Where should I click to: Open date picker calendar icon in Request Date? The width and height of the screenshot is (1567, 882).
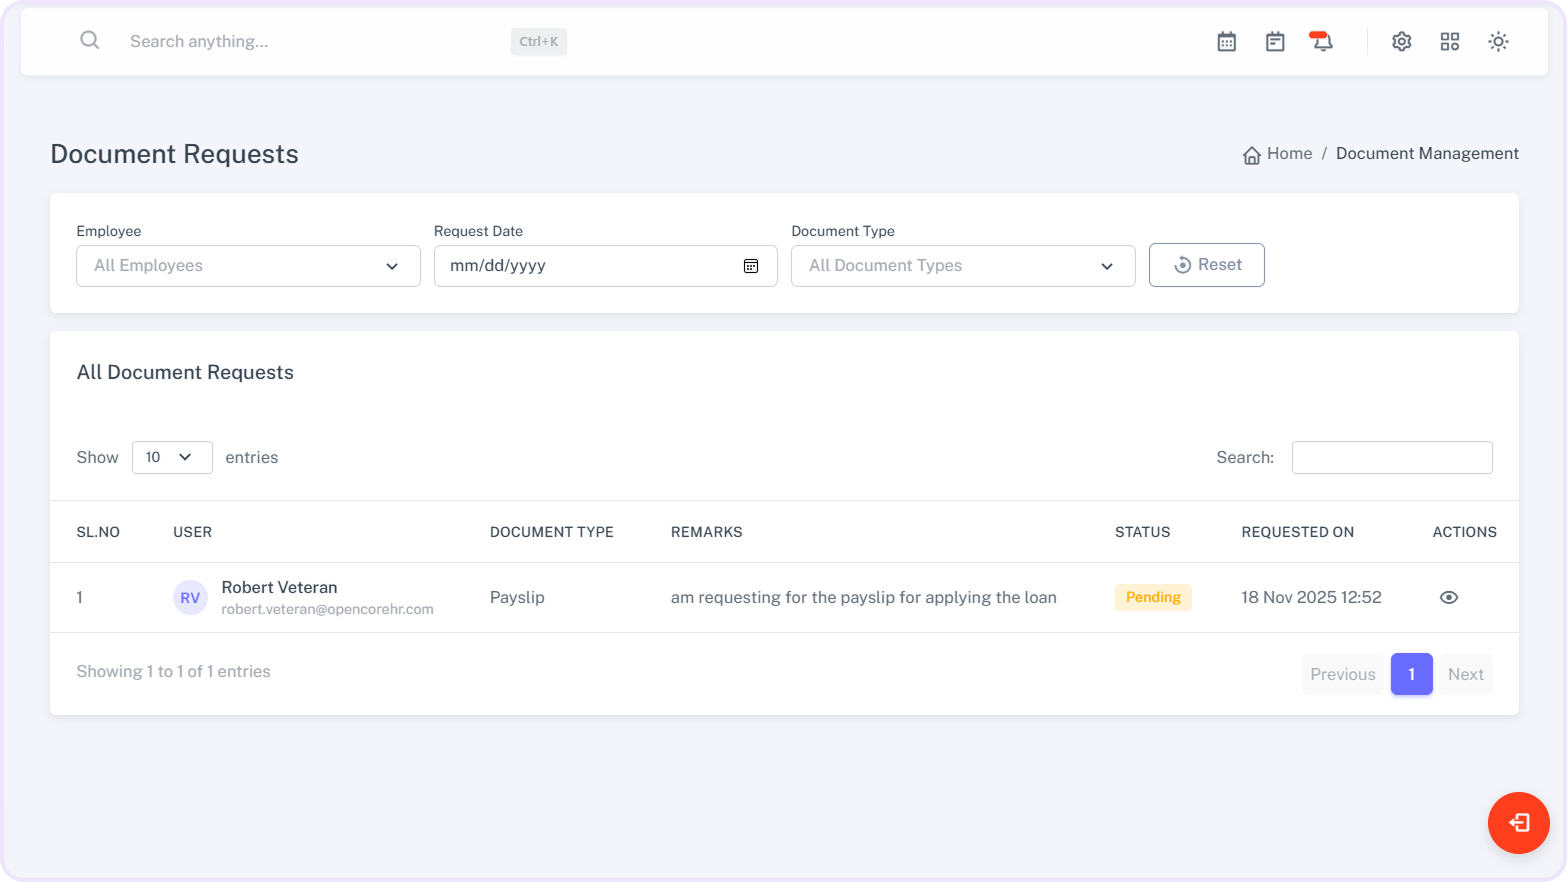(751, 266)
